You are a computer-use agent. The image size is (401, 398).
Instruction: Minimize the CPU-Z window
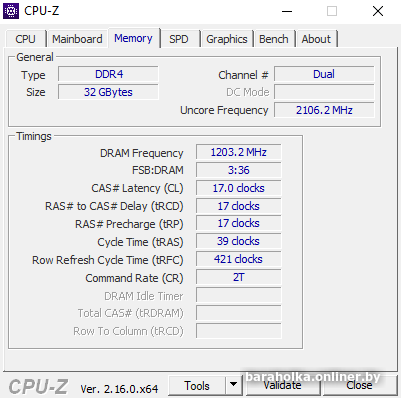coord(287,11)
